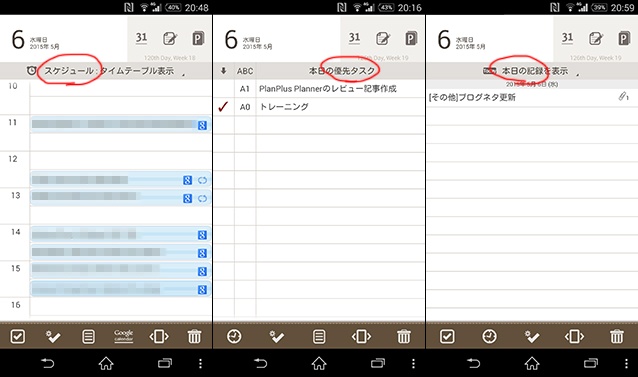Tap schedule clock icon in middle screen toolbar
Viewport: 638px width, 377px height.
click(234, 336)
